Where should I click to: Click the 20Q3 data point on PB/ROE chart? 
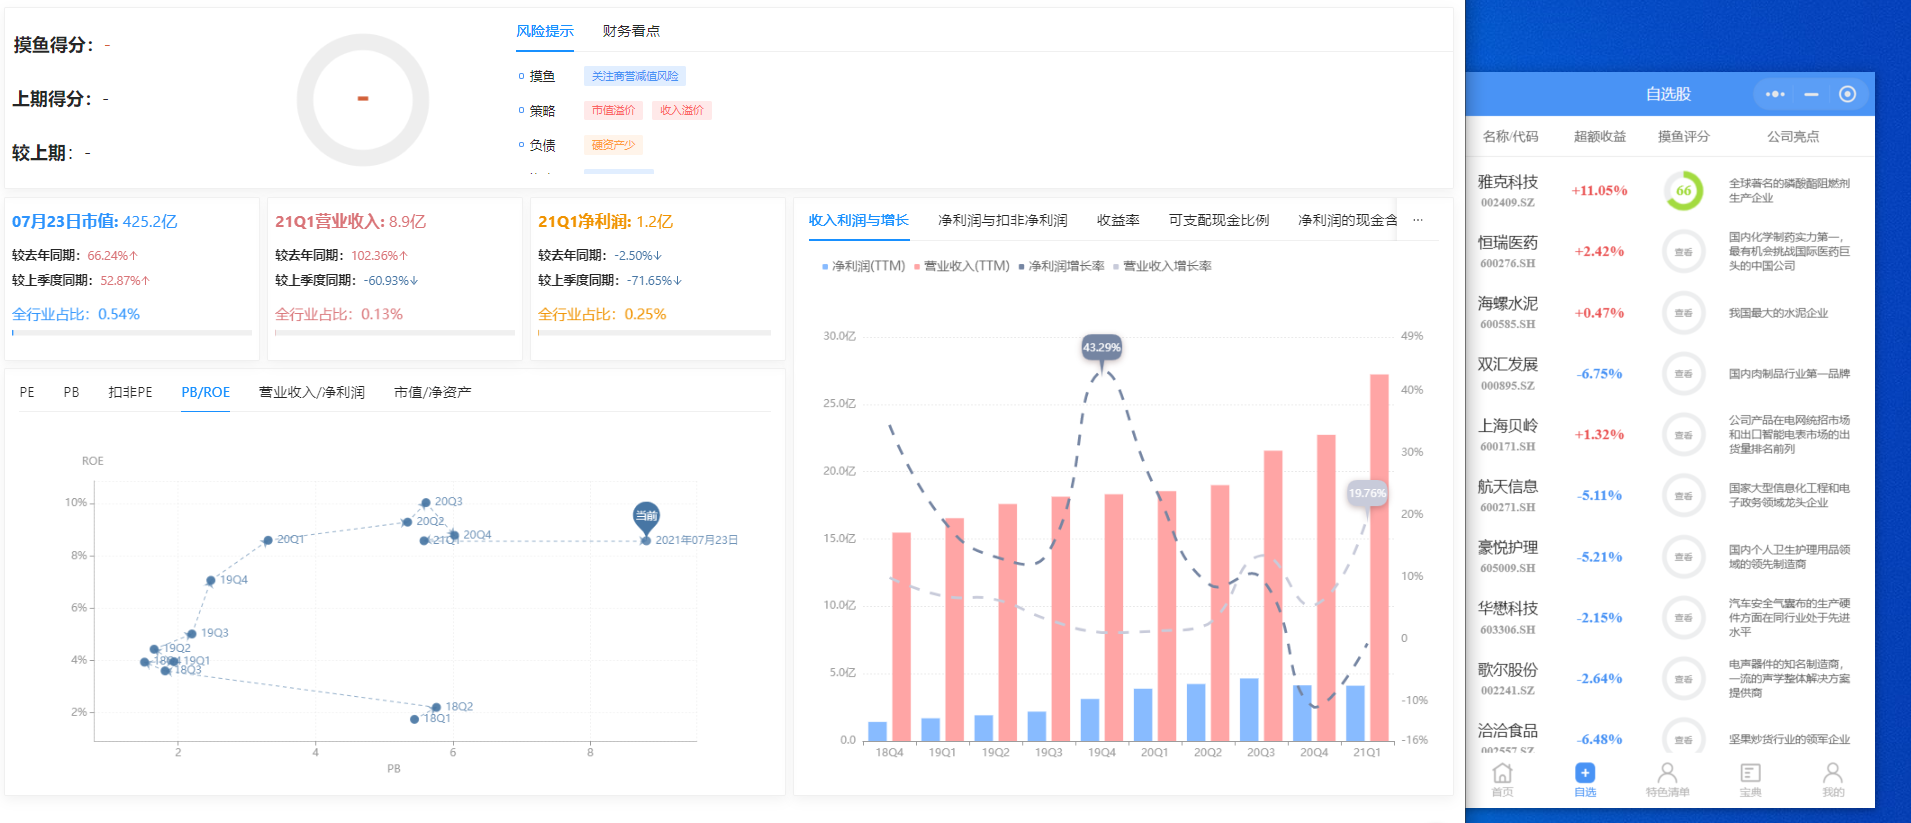[425, 503]
